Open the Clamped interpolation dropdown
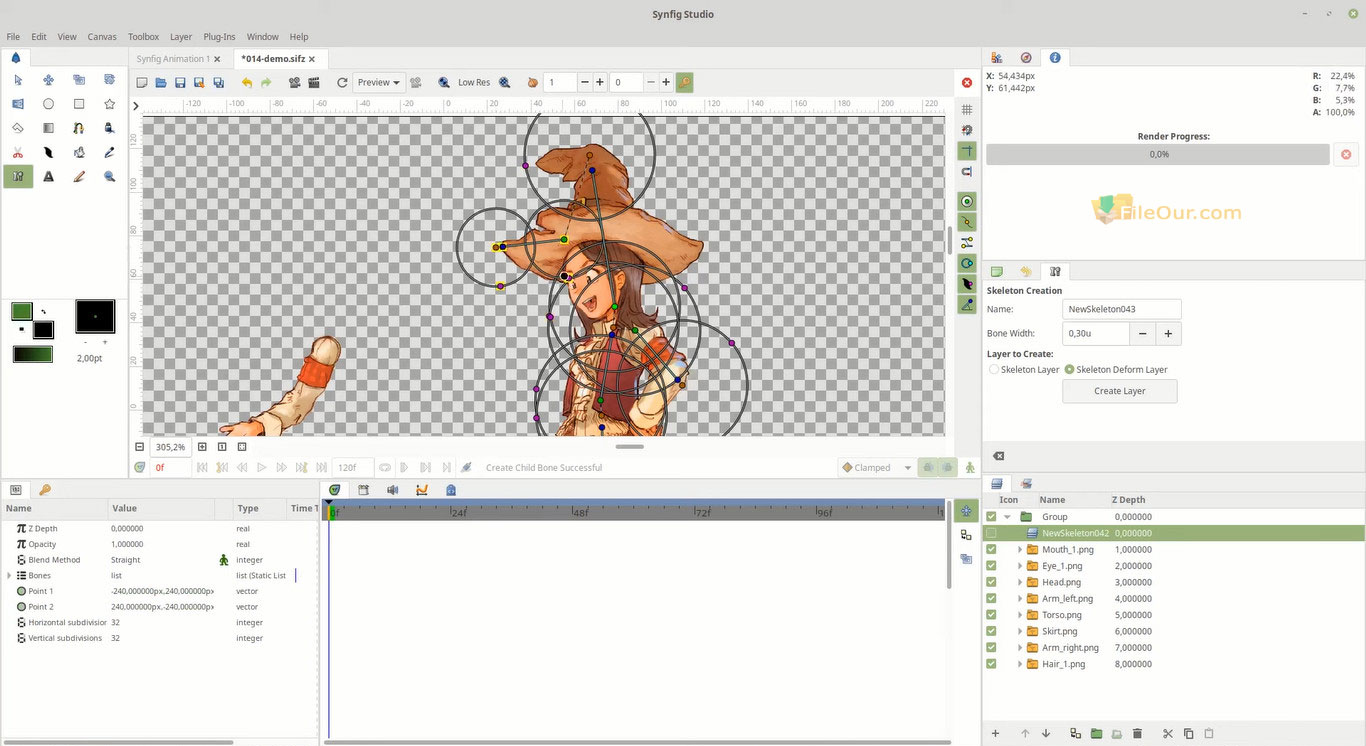1366x746 pixels. pyautogui.click(x=877, y=467)
